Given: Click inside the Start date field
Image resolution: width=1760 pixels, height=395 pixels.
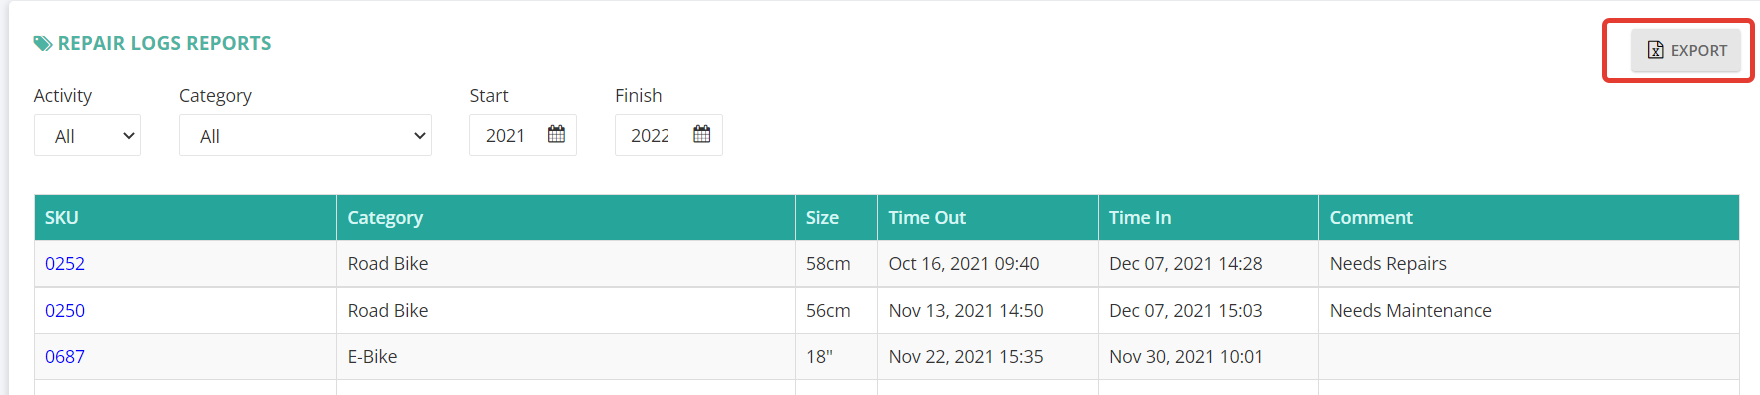Looking at the screenshot, I should [x=523, y=135].
